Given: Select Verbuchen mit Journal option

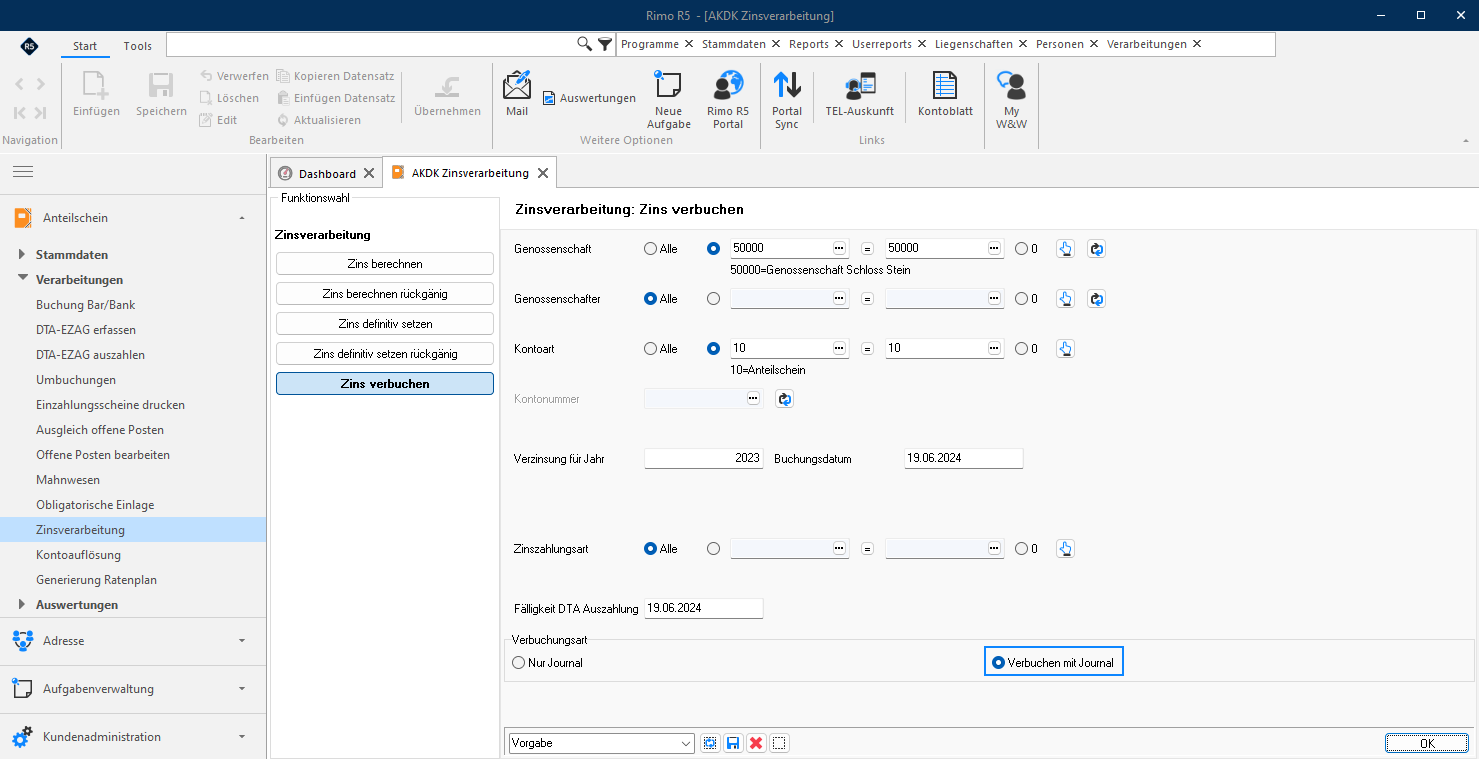Looking at the screenshot, I should tap(1053, 663).
